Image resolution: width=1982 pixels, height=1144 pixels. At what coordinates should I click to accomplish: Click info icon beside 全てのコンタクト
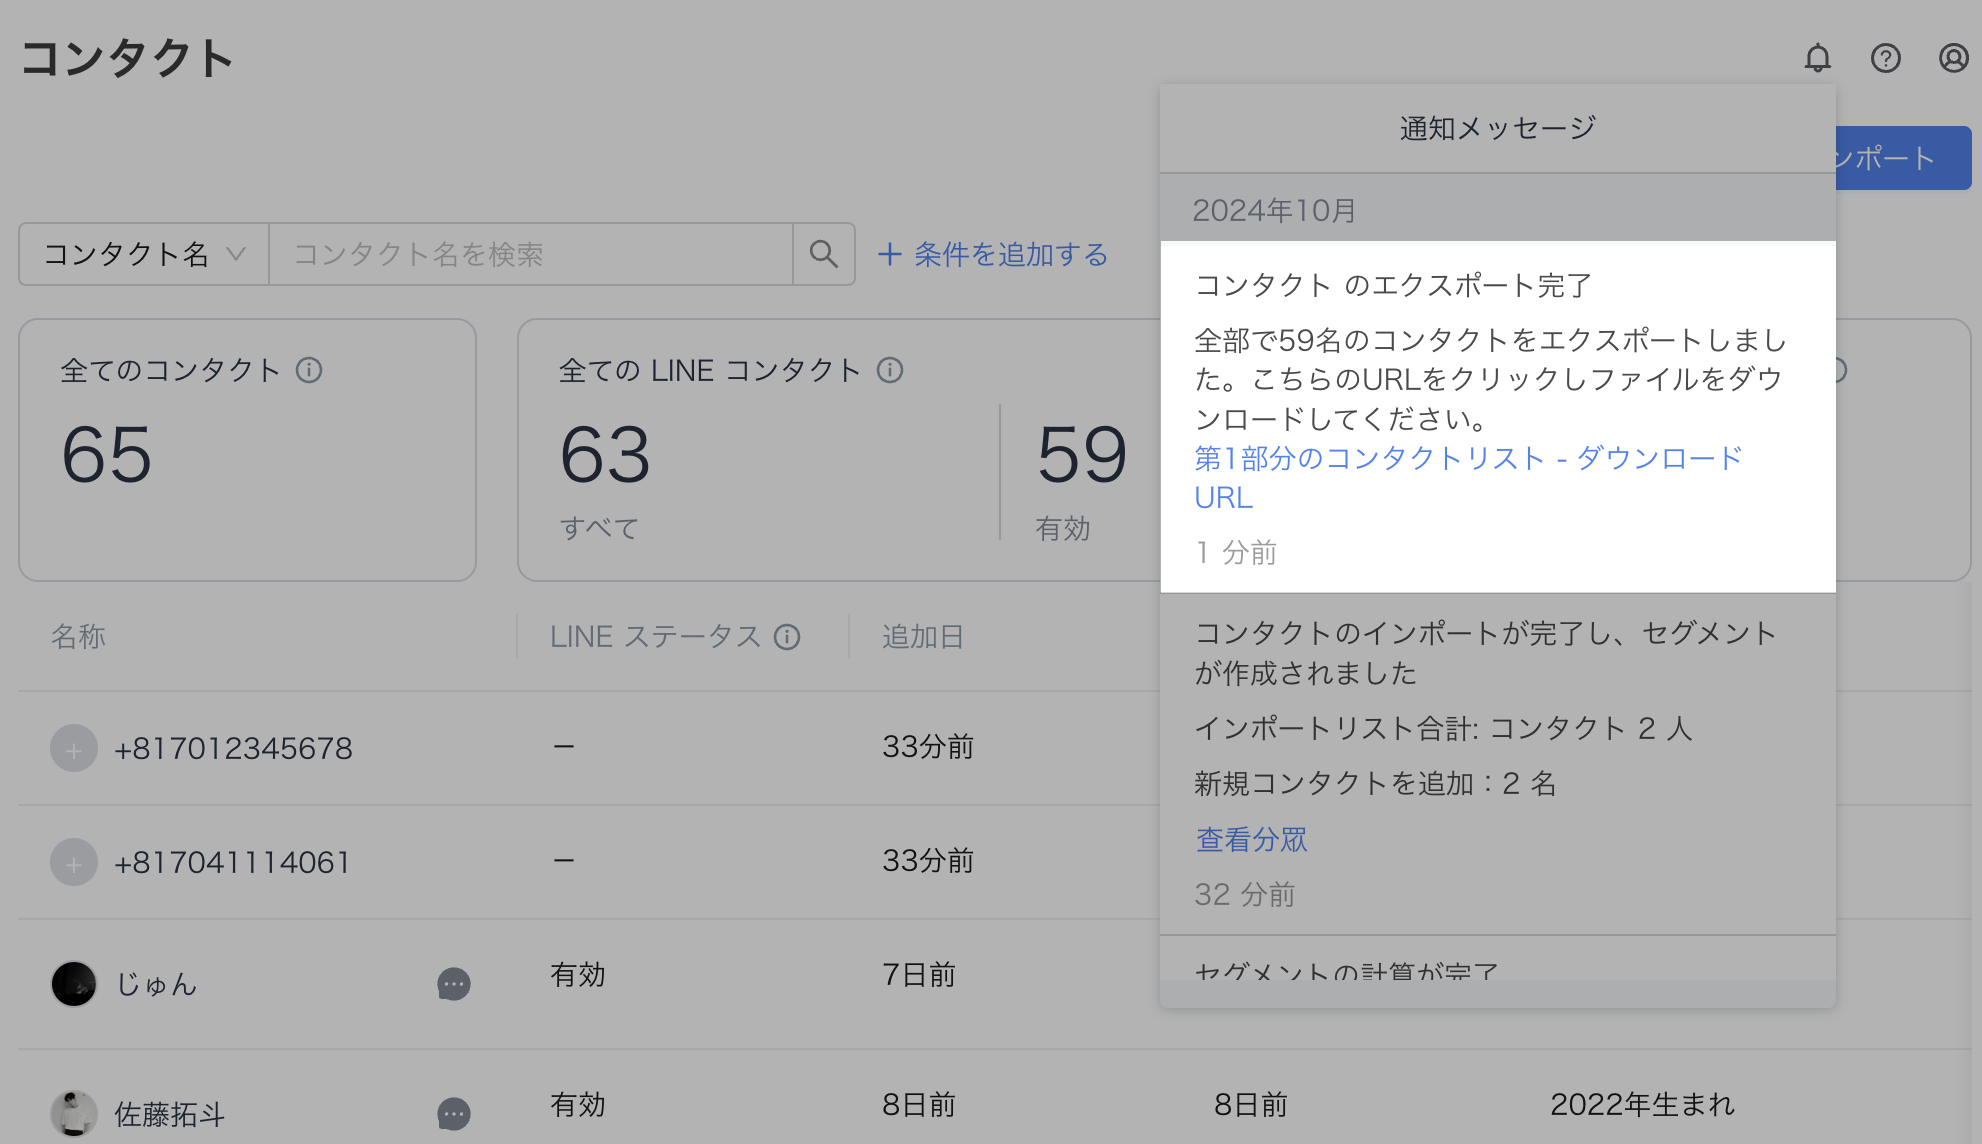click(309, 370)
